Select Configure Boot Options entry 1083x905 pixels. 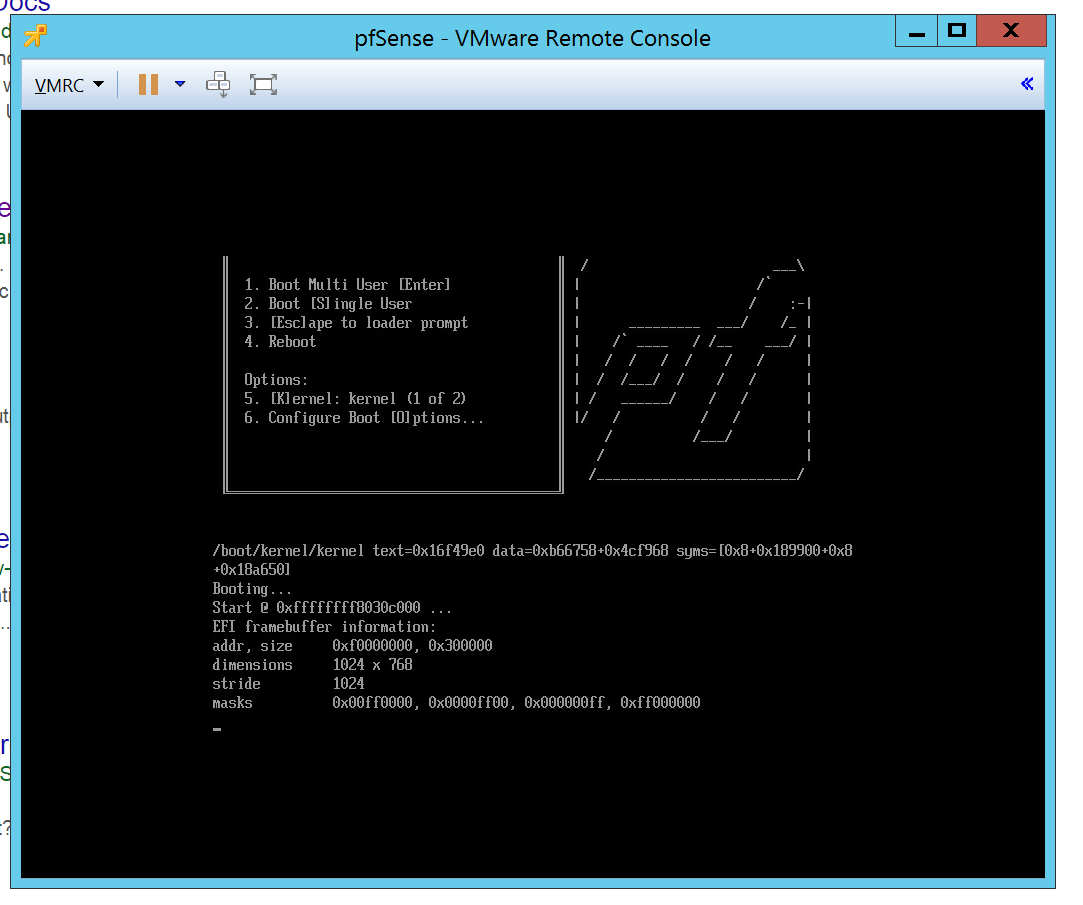point(365,417)
